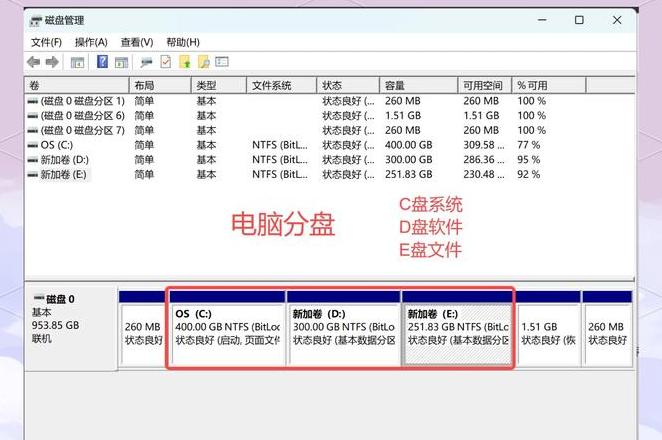Screen dimensions: 662x440
Task: Select the 1.51 GB recovery partition block
Action: coord(548,329)
